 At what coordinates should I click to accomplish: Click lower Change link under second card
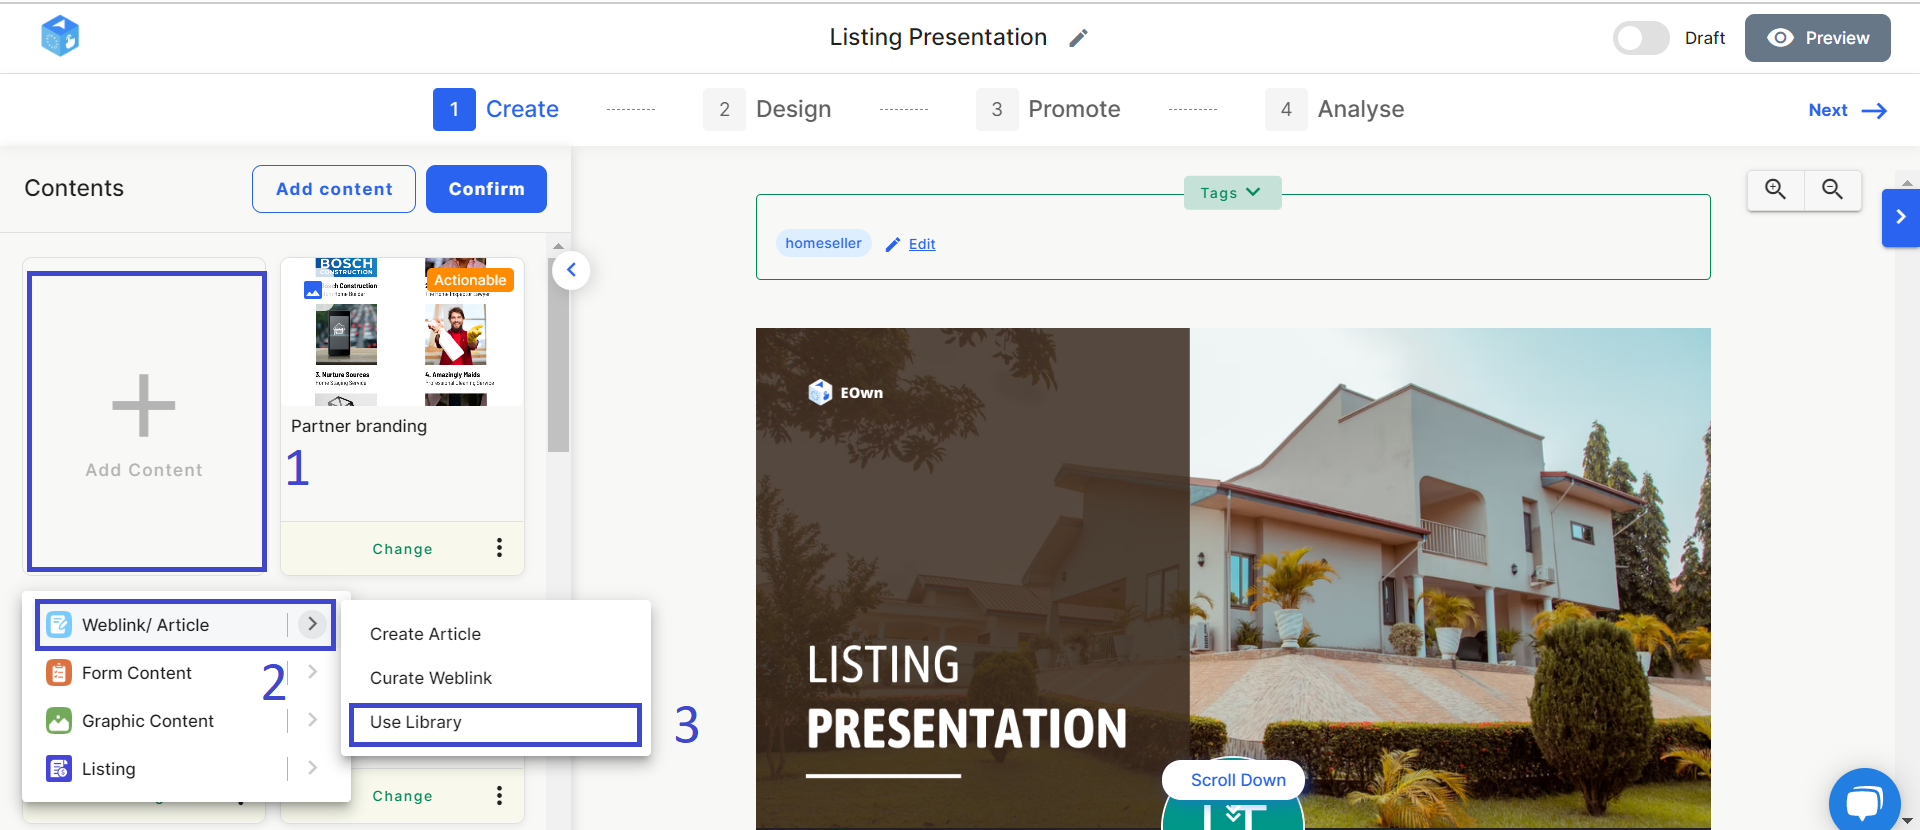pyautogui.click(x=402, y=796)
